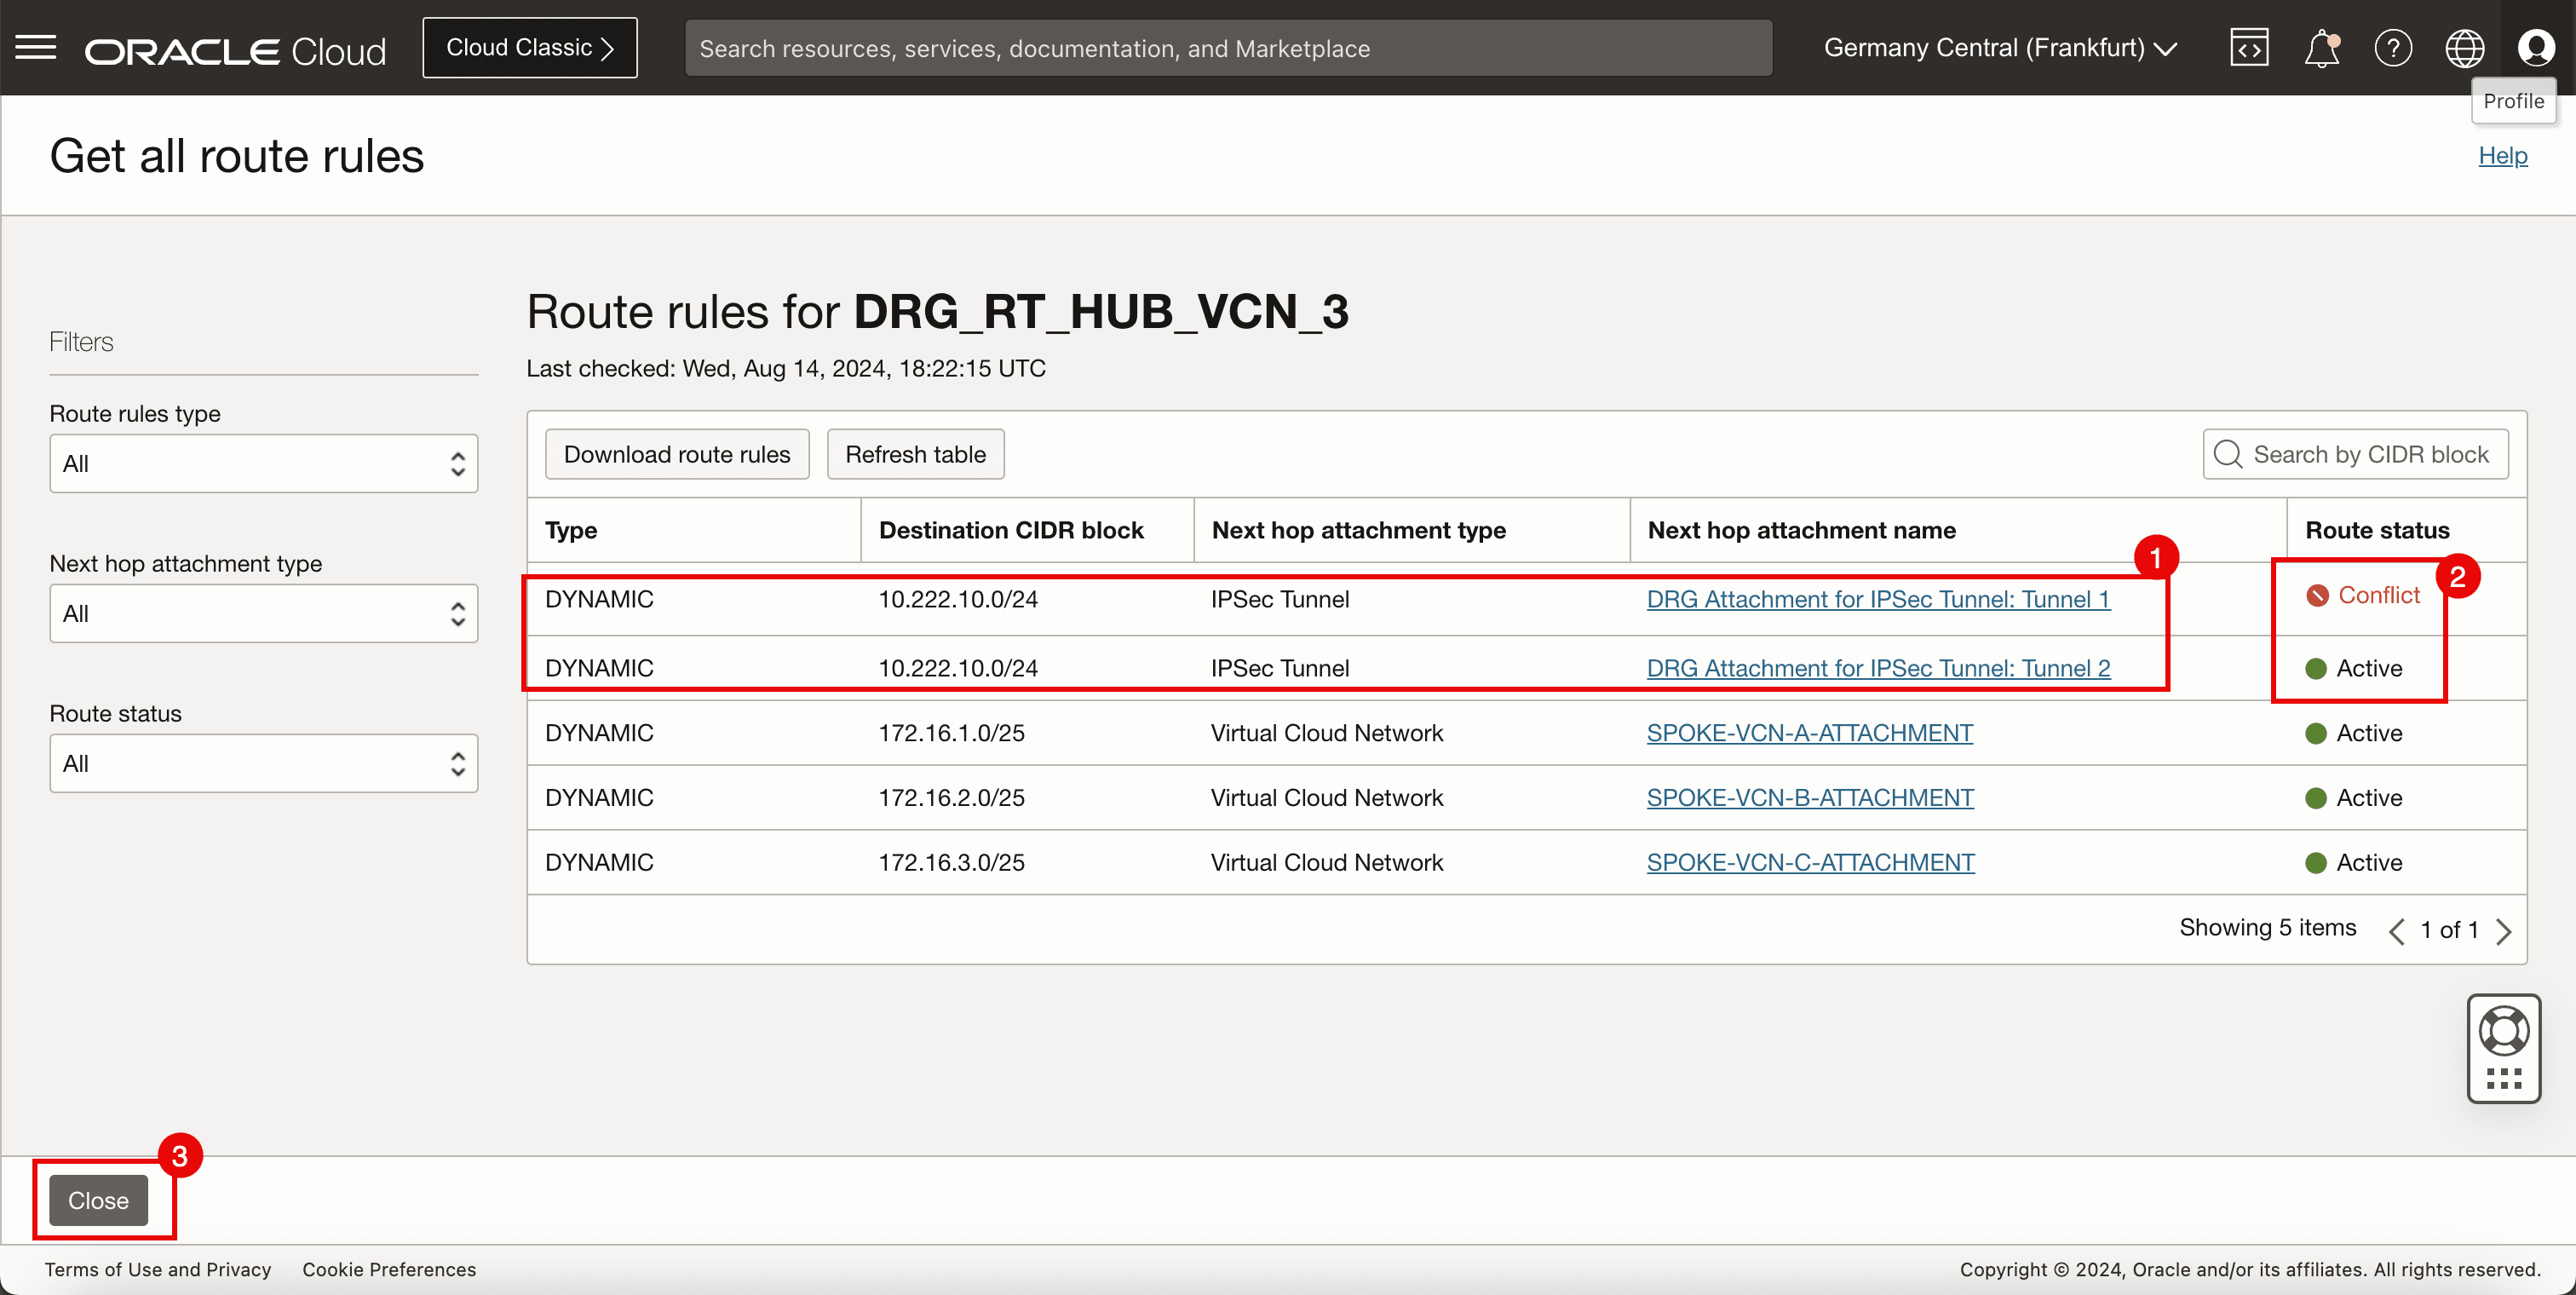Open the notifications bell

point(2321,47)
